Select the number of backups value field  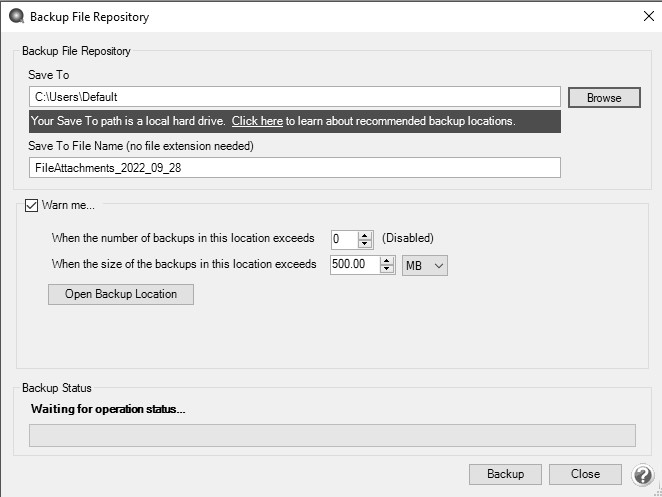point(344,239)
